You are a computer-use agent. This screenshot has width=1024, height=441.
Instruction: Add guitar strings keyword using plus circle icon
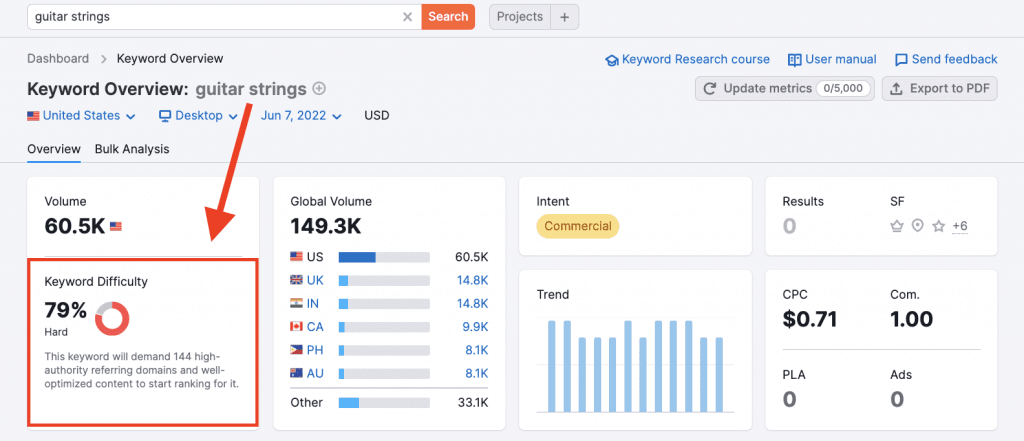pyautogui.click(x=320, y=88)
